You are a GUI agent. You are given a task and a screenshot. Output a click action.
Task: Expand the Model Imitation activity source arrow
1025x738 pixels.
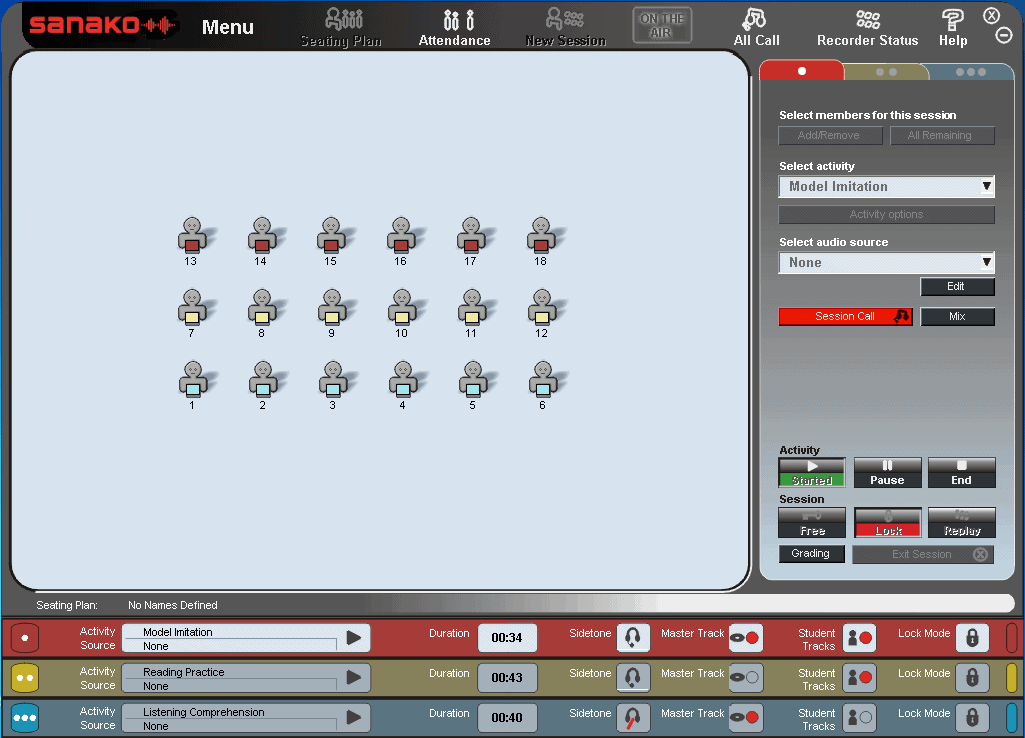(x=354, y=638)
